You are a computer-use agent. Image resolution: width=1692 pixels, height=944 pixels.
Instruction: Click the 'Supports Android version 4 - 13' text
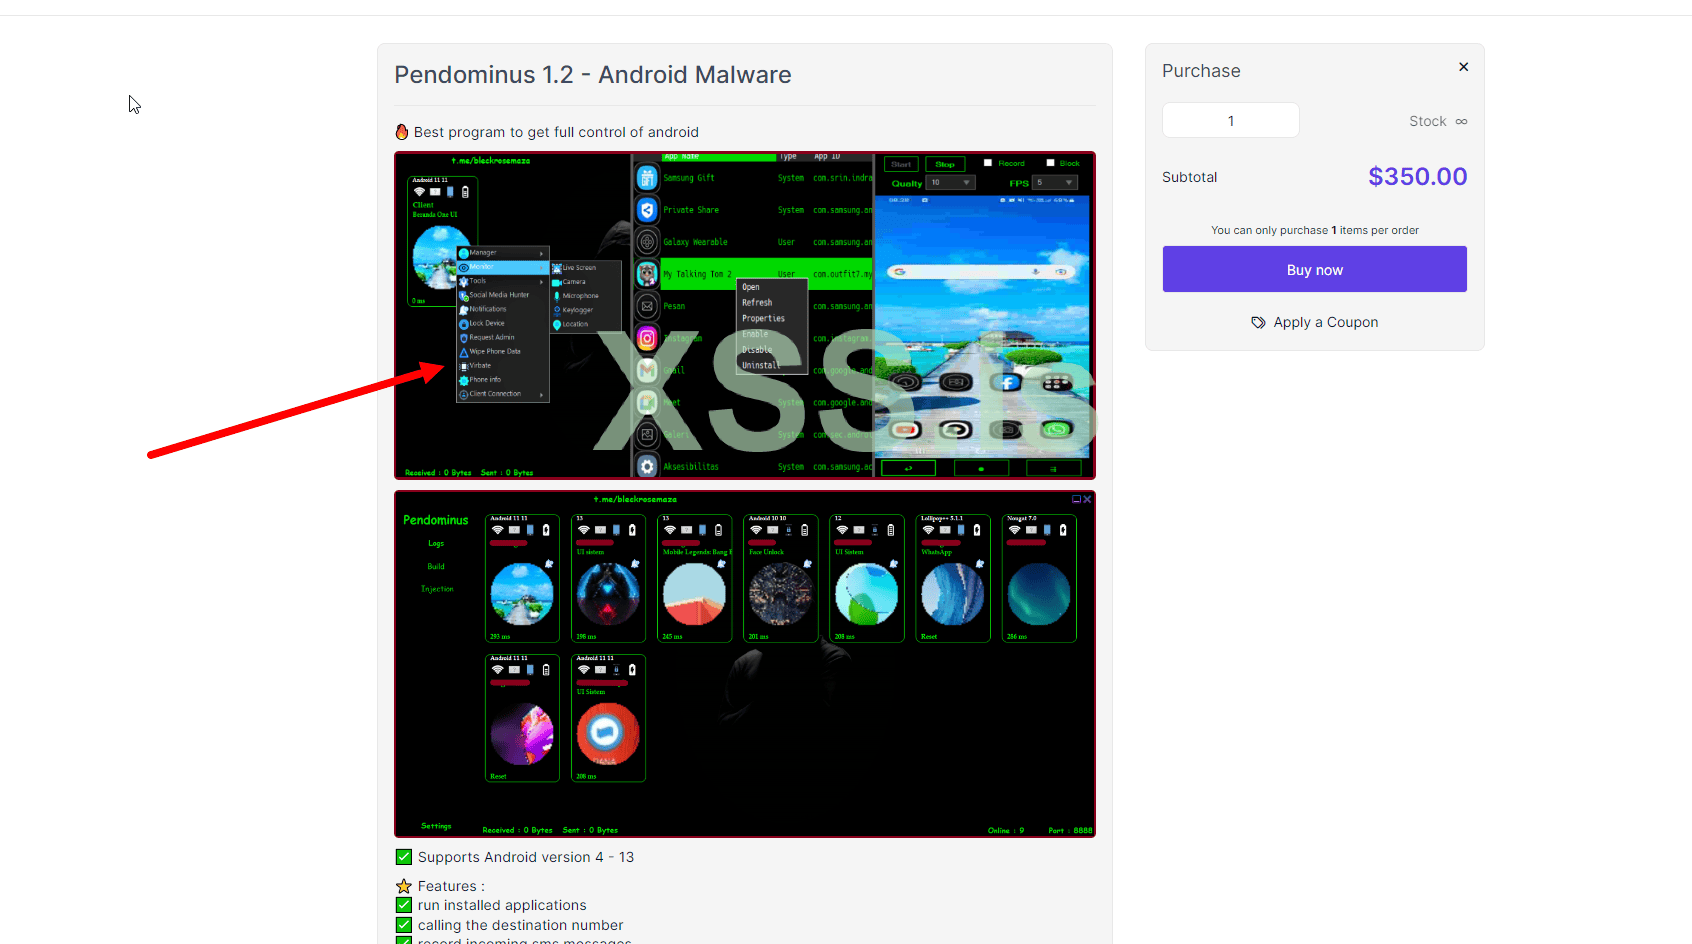click(x=526, y=857)
